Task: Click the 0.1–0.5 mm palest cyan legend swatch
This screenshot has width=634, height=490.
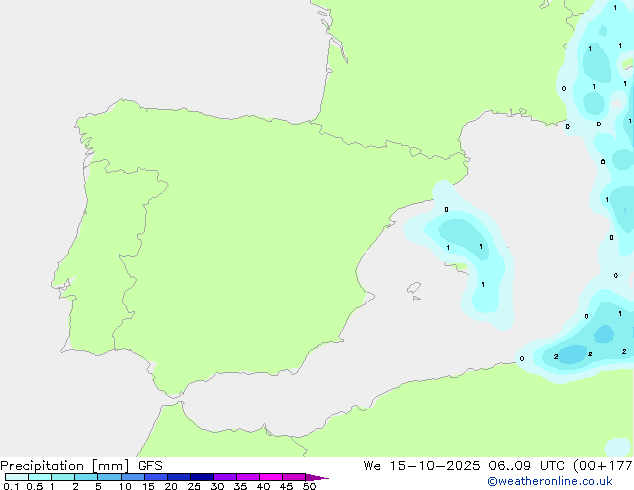Action: coord(17,477)
